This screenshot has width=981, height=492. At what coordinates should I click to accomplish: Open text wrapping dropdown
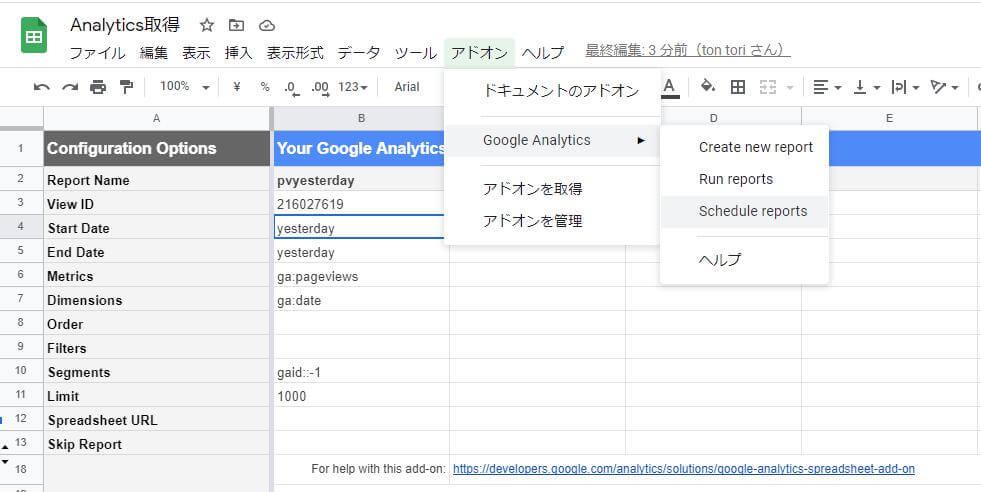[905, 87]
